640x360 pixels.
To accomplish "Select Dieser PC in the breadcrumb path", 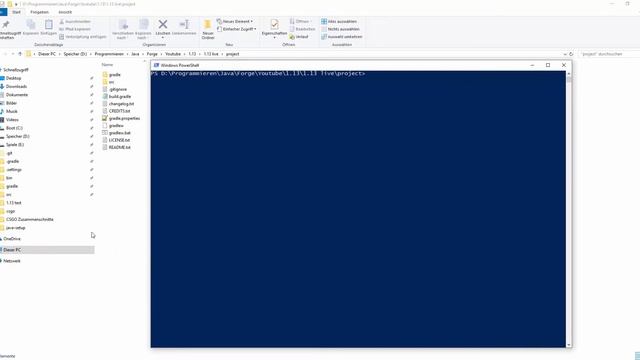I will 47,54.
